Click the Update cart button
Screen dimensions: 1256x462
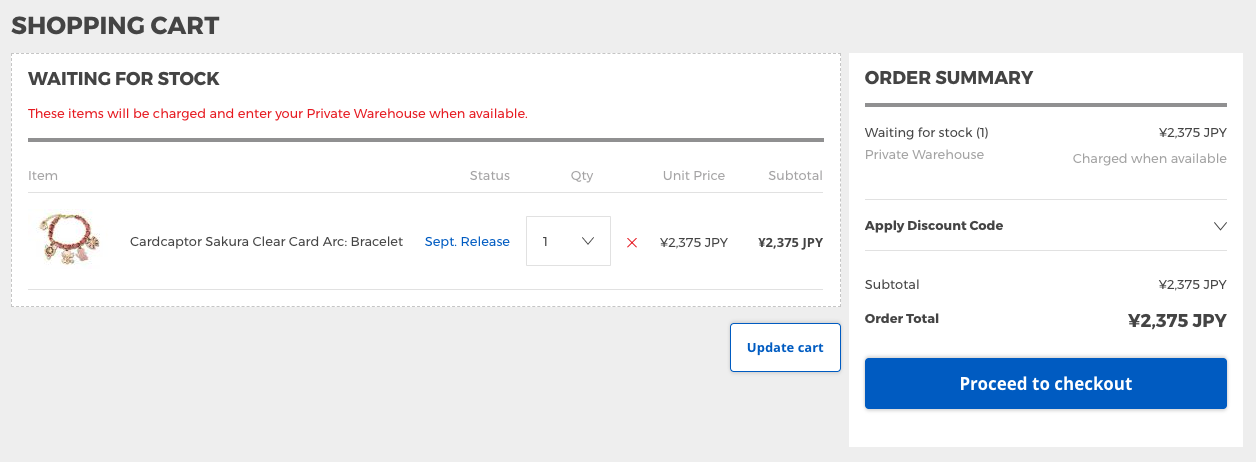[785, 347]
